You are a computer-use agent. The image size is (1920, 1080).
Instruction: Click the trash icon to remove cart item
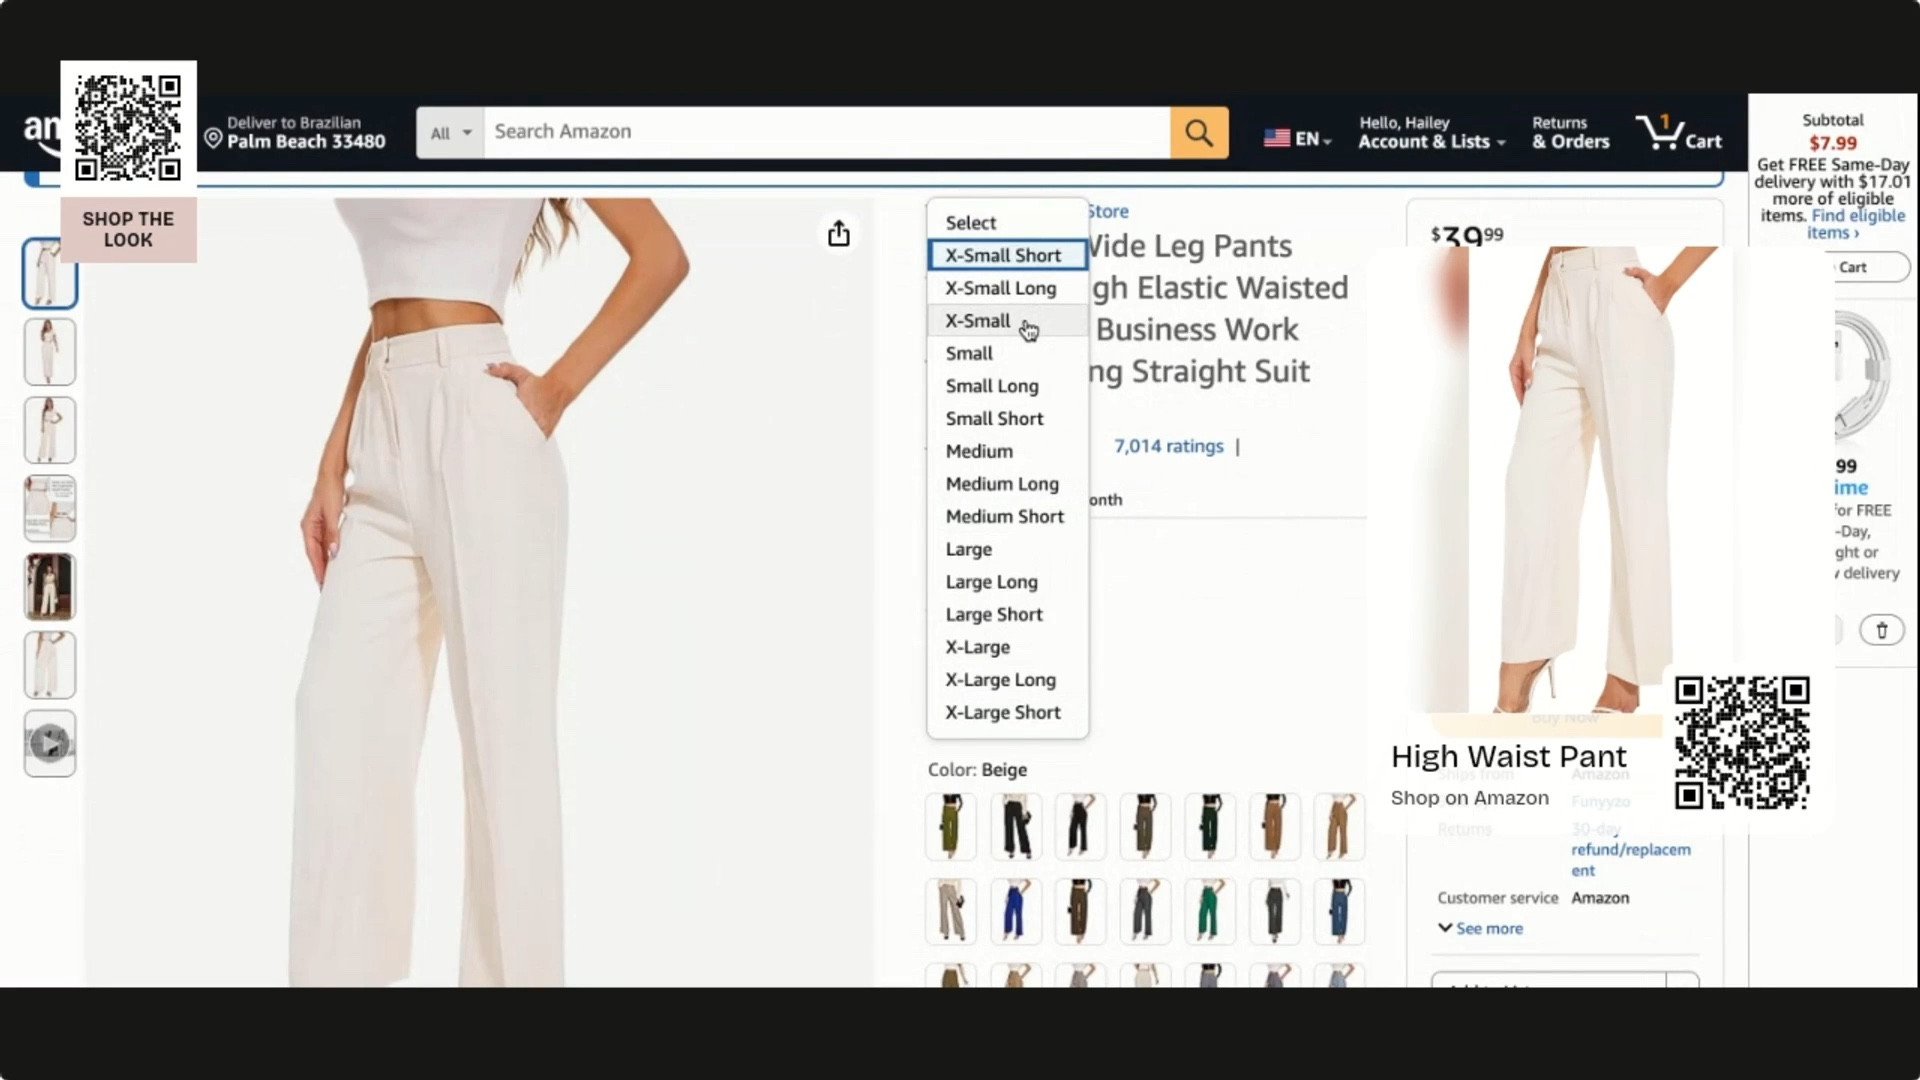[1884, 630]
